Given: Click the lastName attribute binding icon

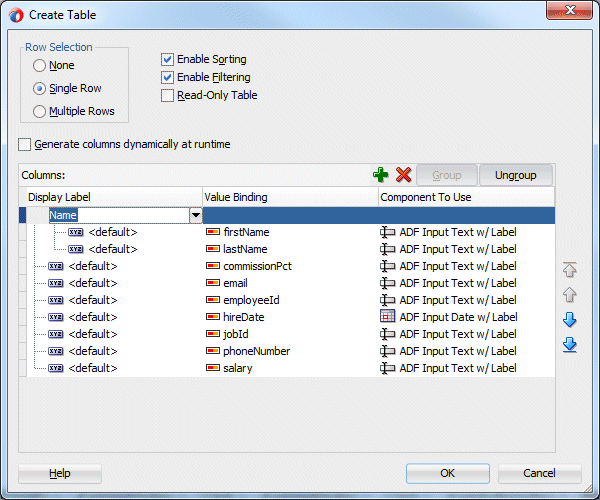Looking at the screenshot, I should 213,249.
